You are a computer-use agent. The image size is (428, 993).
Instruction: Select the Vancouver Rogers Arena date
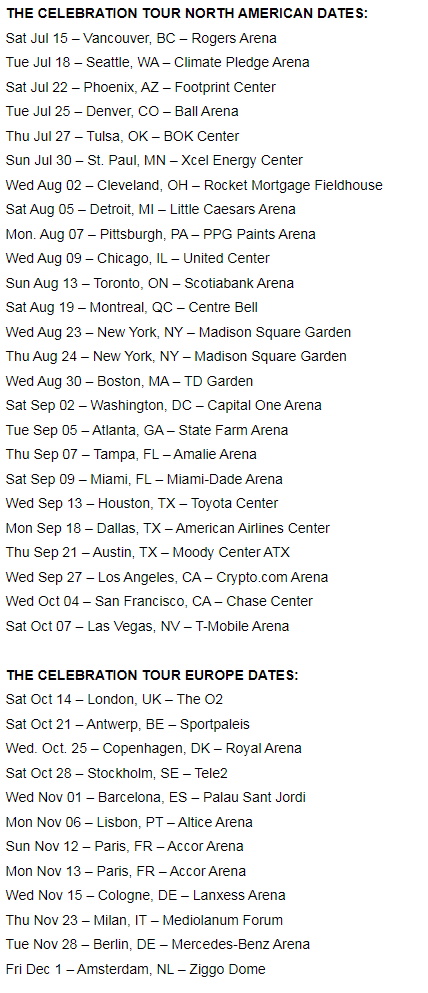141,38
